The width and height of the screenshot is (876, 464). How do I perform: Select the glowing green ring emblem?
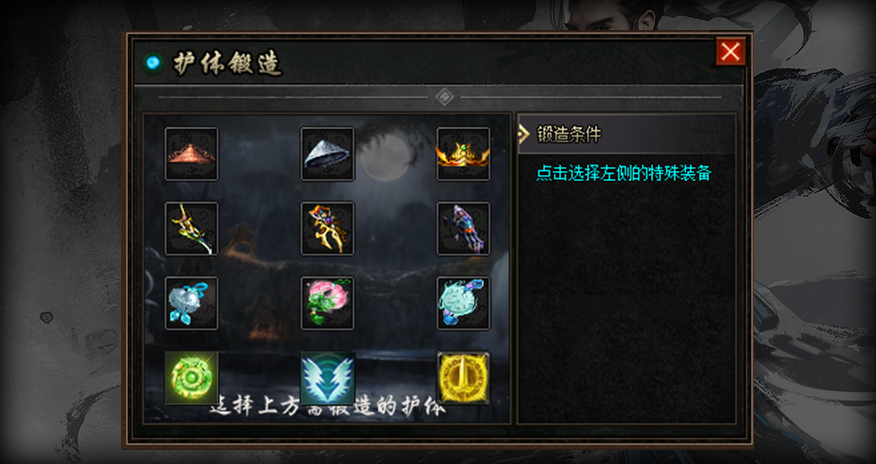click(x=192, y=378)
